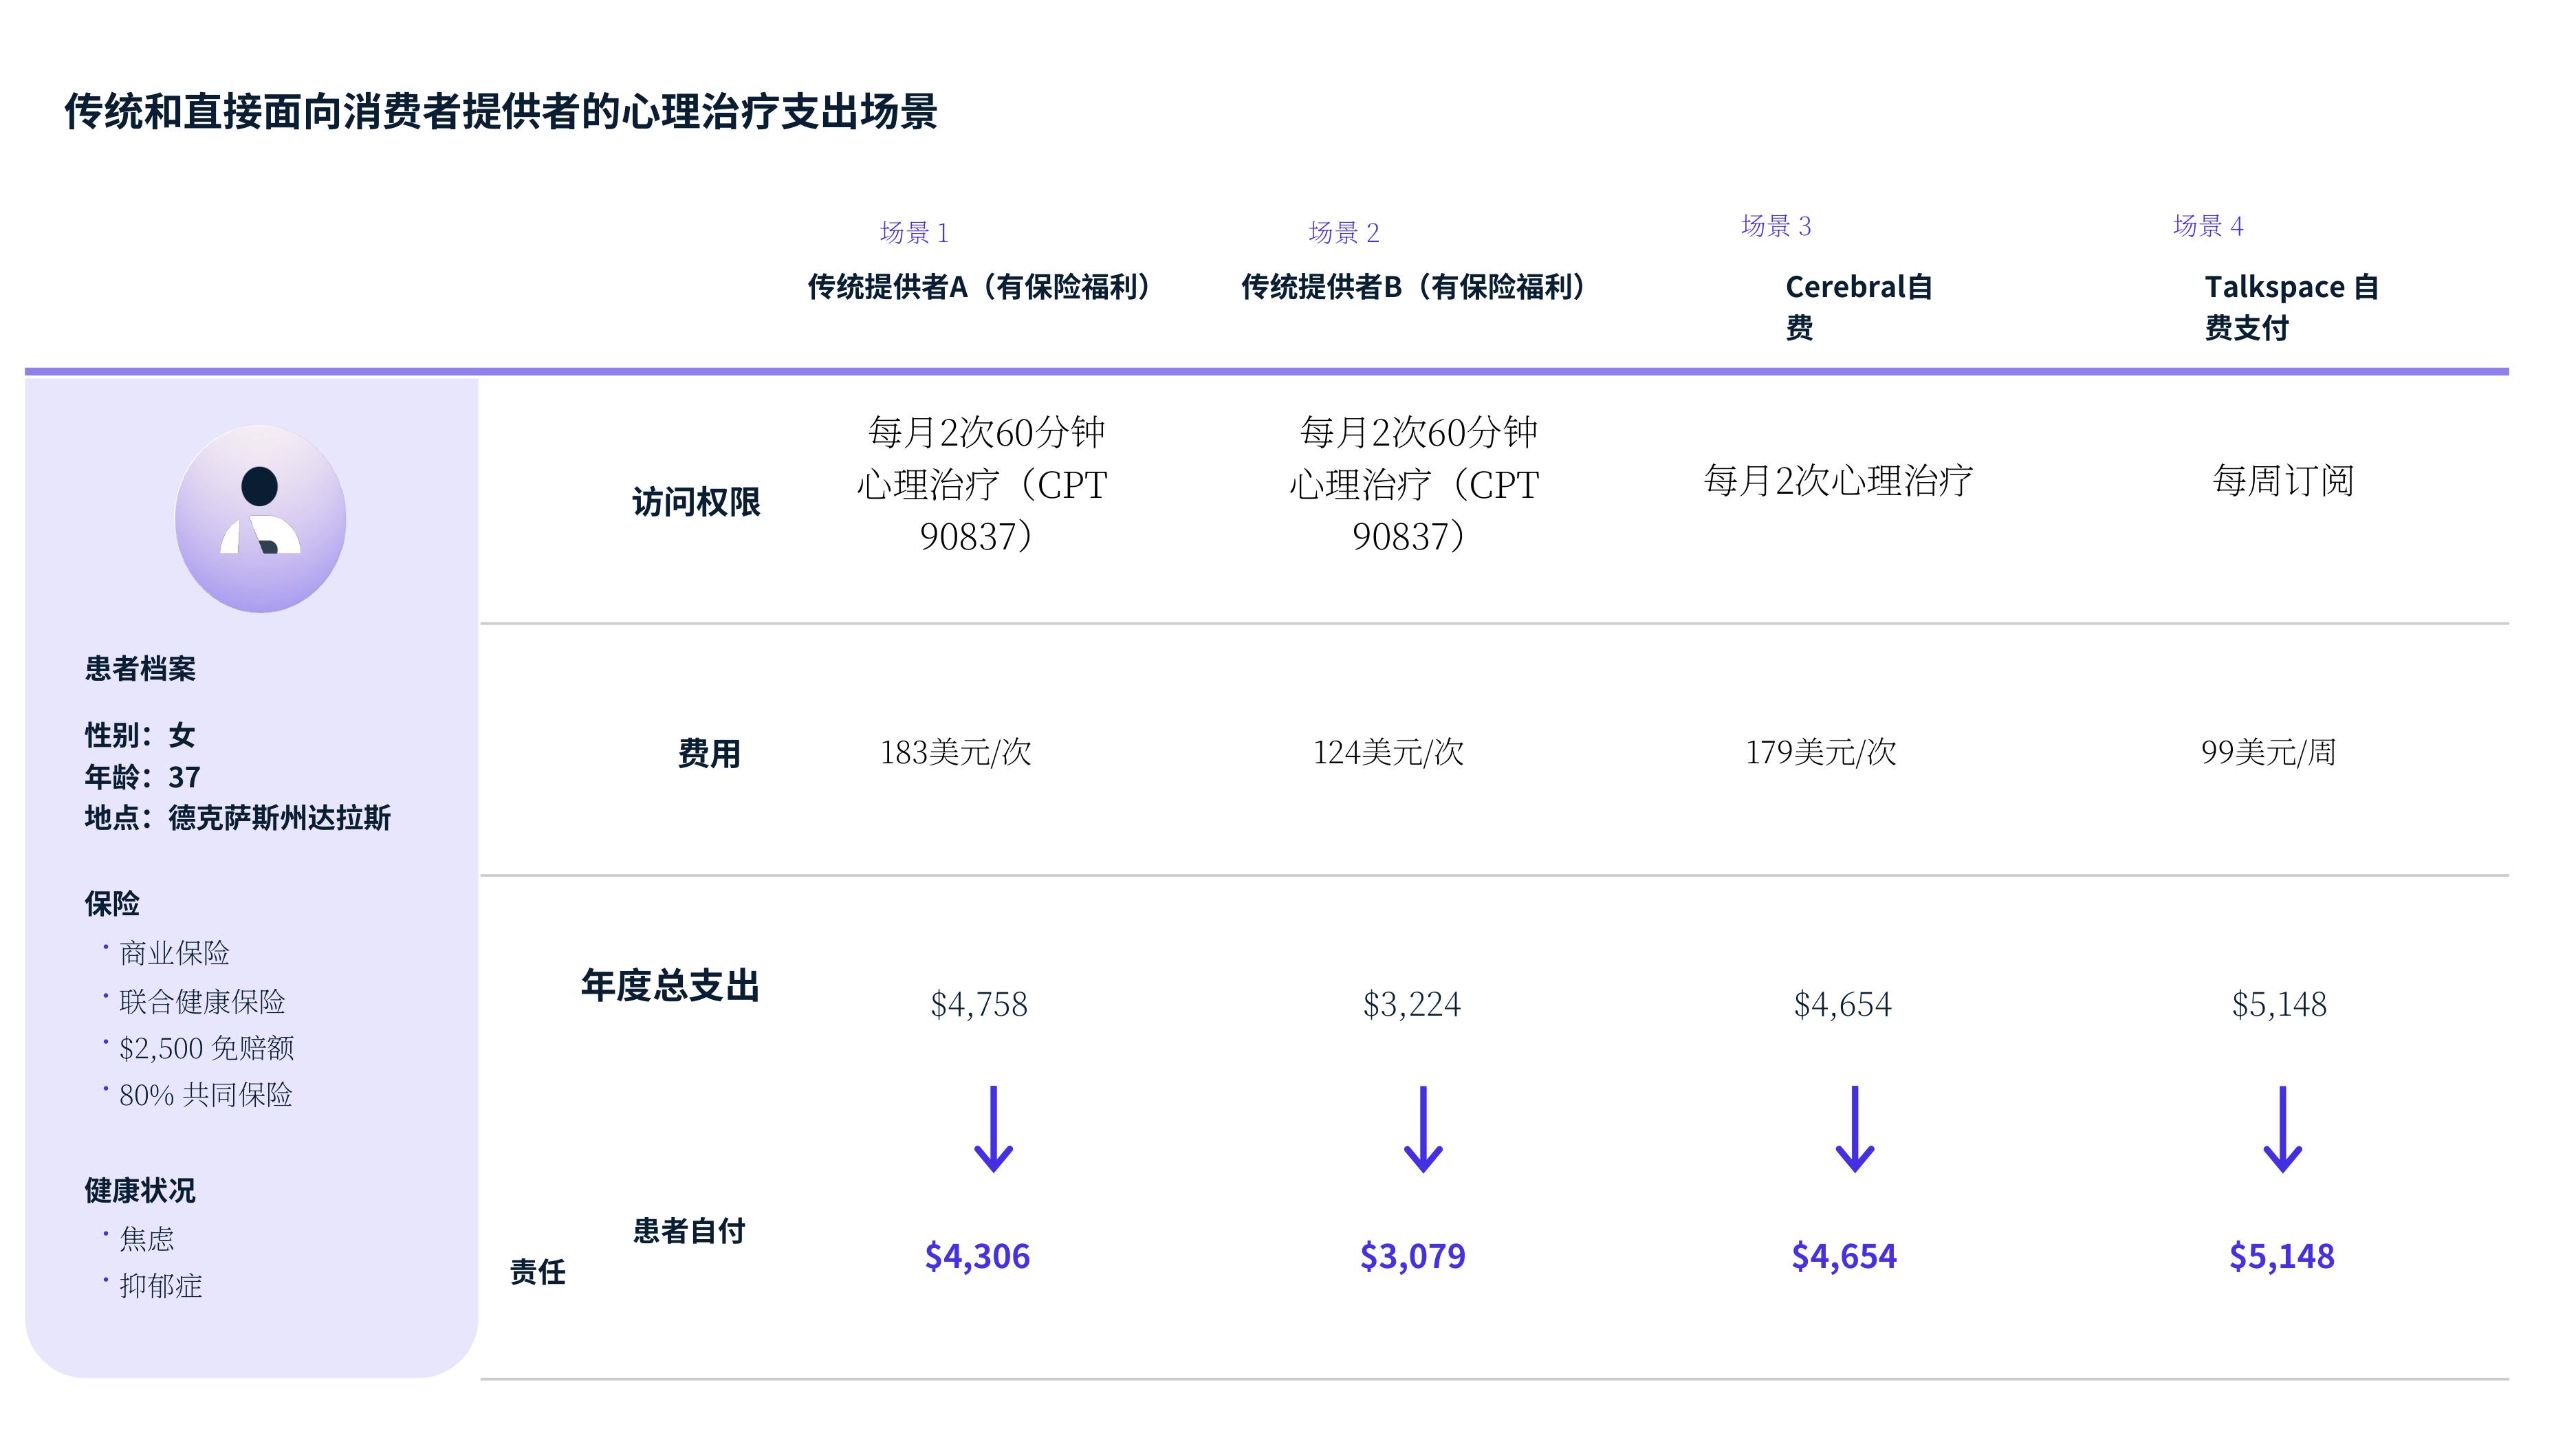Click the 患者自付 row label
The height and width of the screenshot is (1442, 2576).
click(x=689, y=1231)
